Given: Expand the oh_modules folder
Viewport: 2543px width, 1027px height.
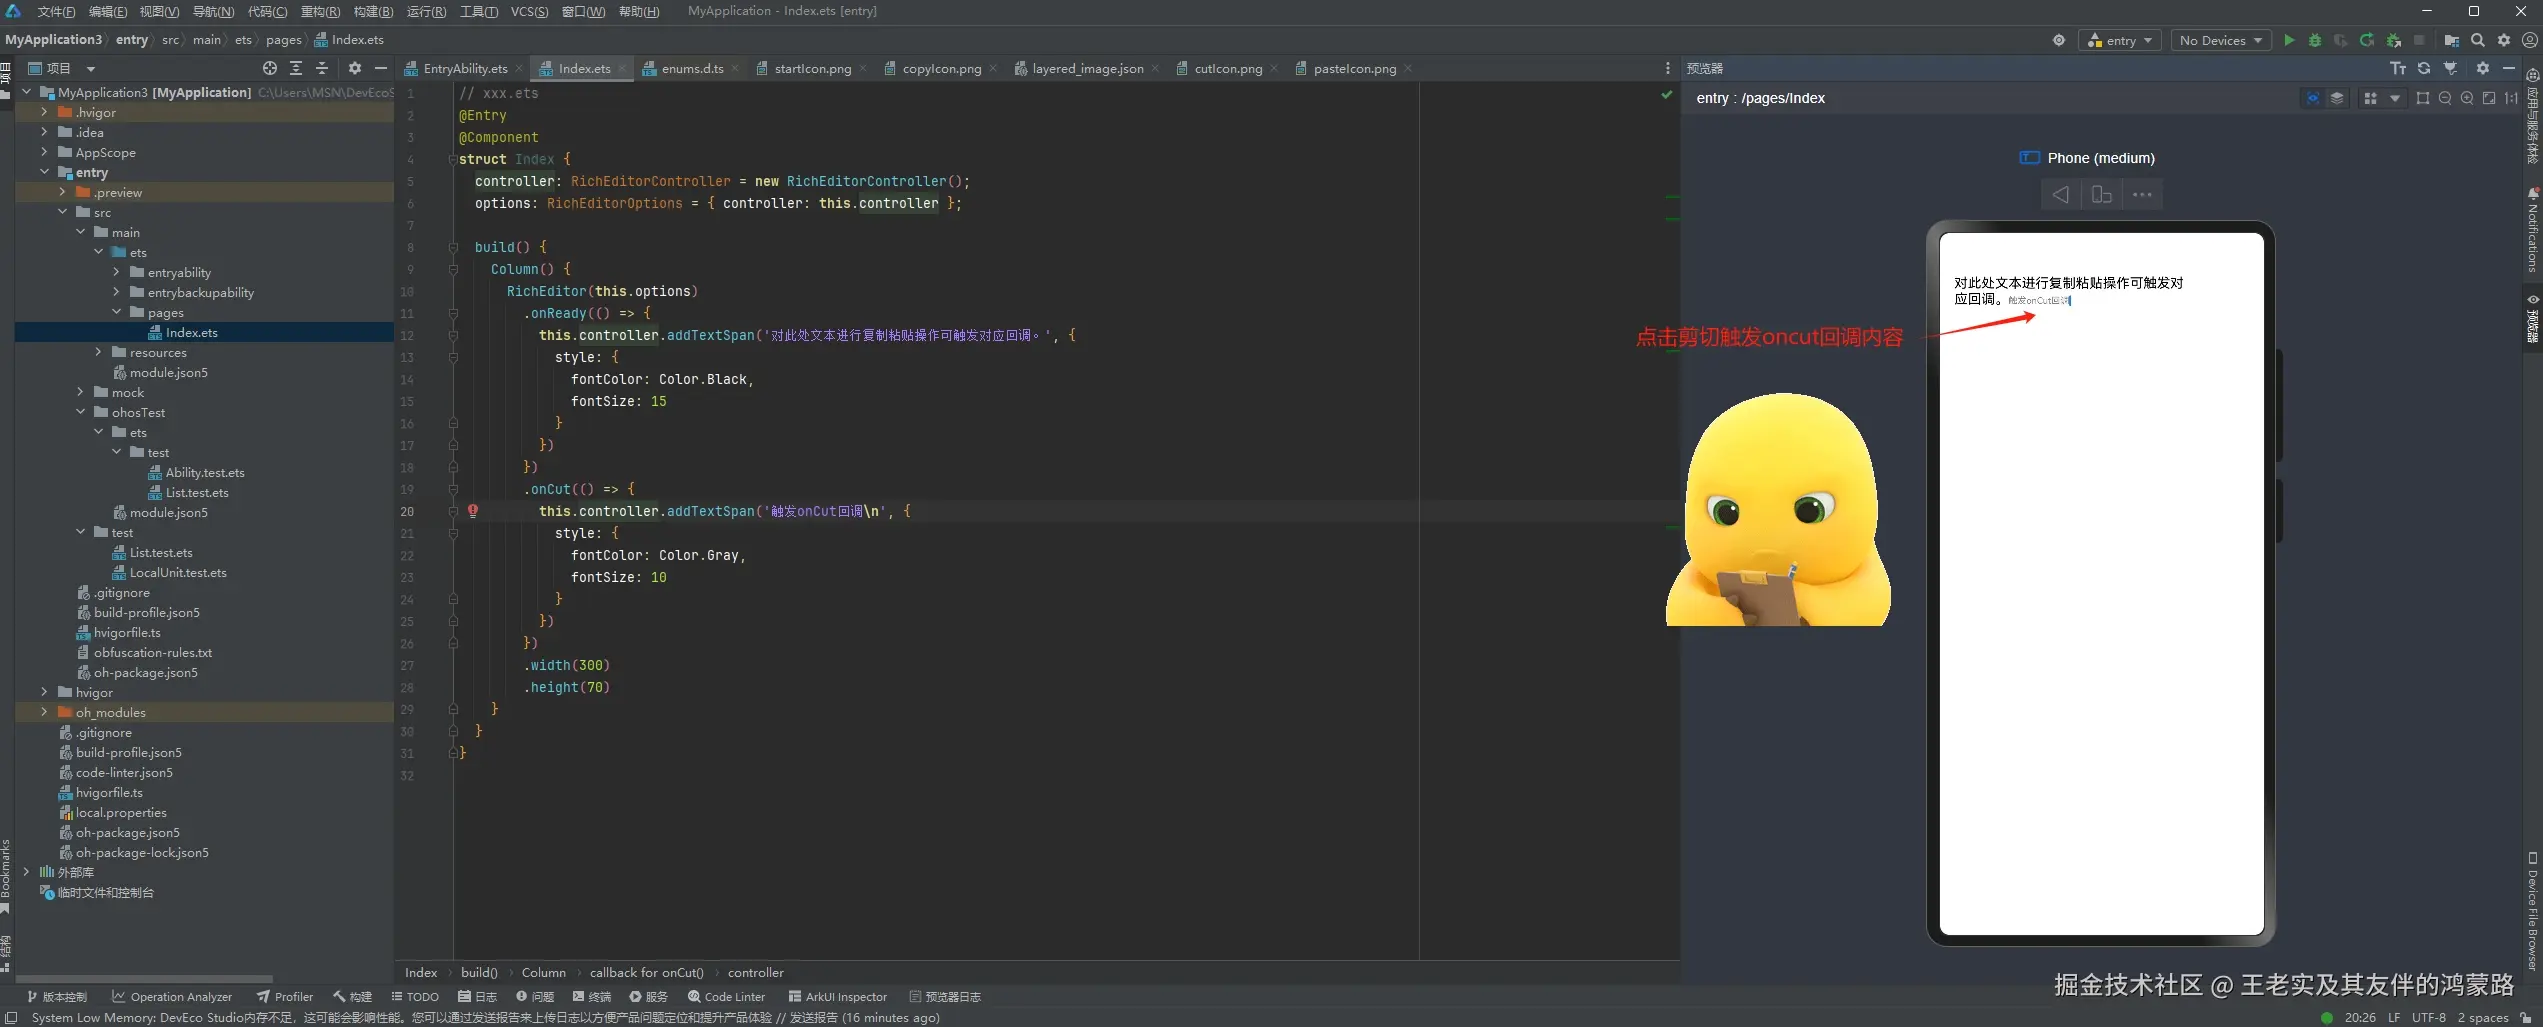Looking at the screenshot, I should 44,712.
